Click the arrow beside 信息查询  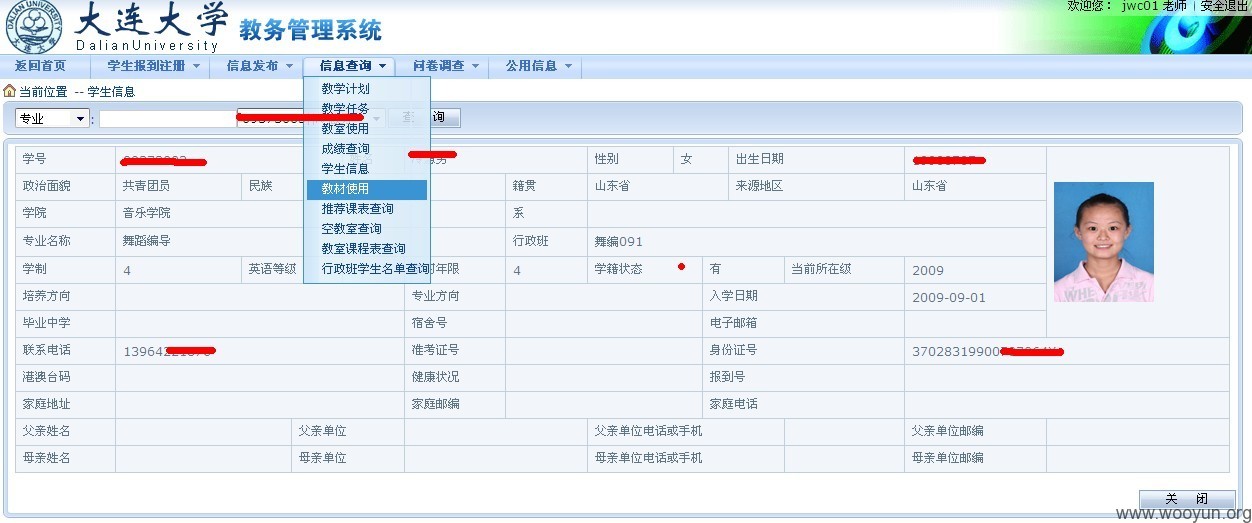[x=383, y=67]
